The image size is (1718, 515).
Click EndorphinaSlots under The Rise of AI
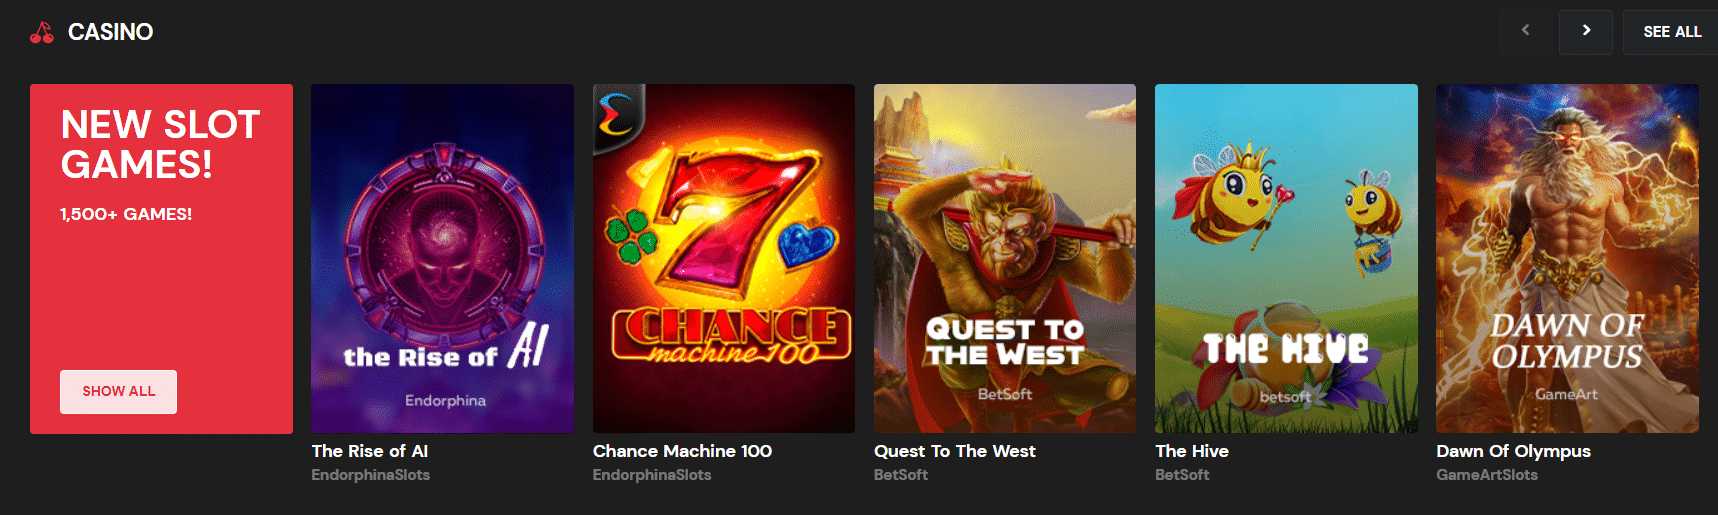[x=370, y=475]
